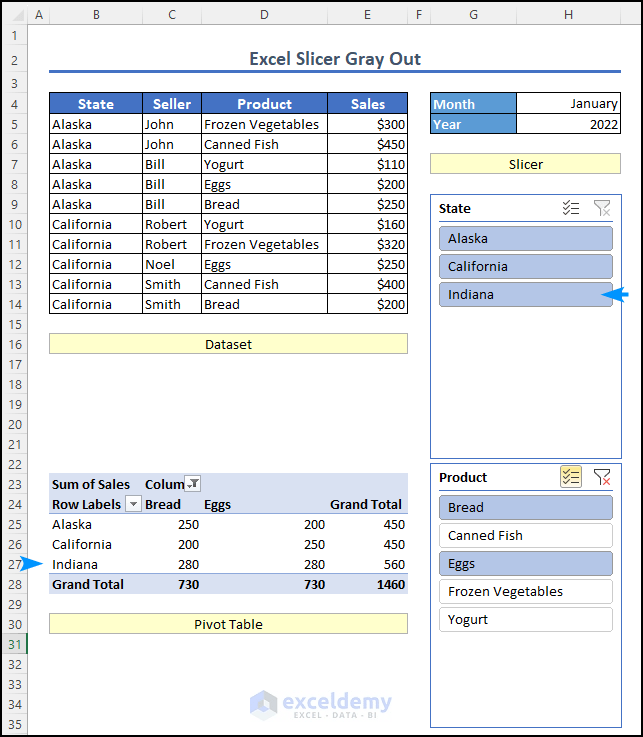
Task: Click the $300 sales cell
Action: click(x=368, y=124)
